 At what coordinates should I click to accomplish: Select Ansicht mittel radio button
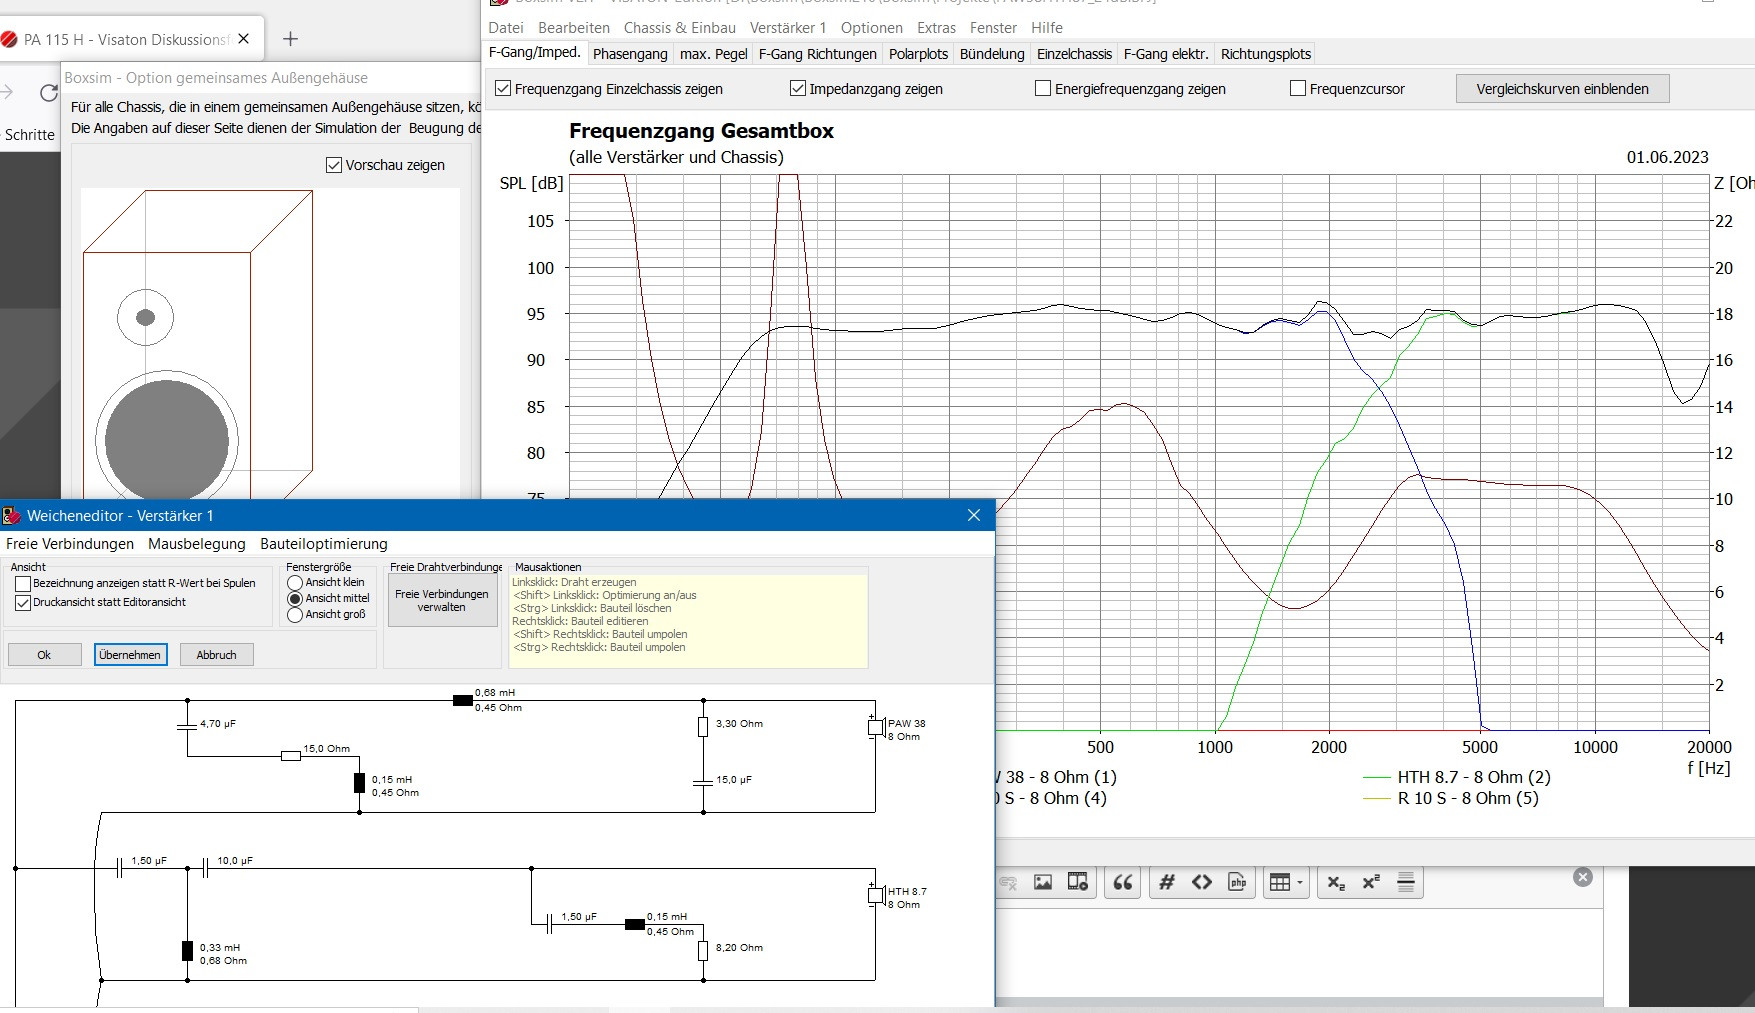point(295,598)
